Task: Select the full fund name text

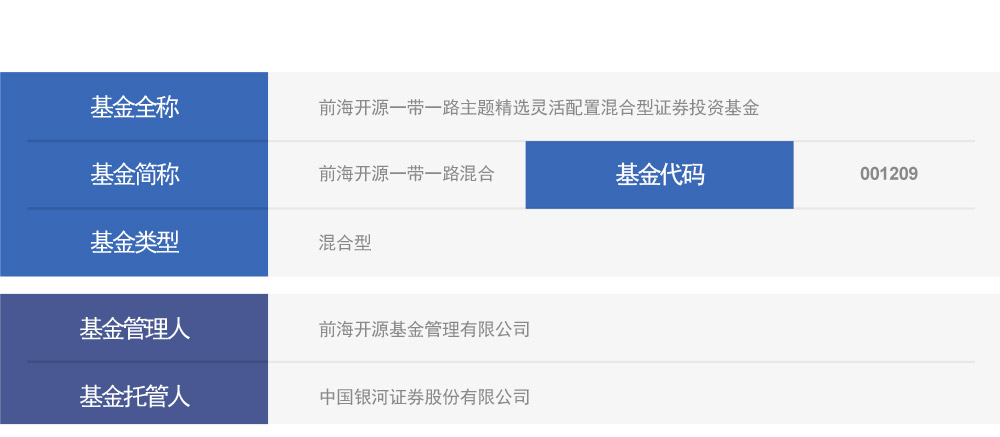Action: pos(539,108)
